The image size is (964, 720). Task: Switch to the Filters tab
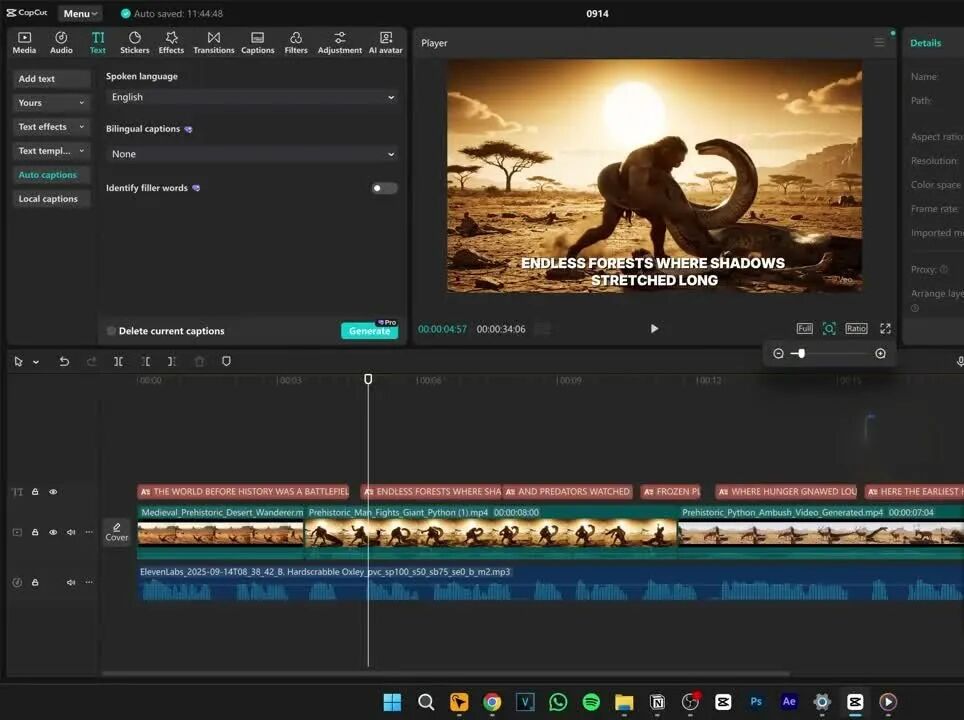pos(296,42)
